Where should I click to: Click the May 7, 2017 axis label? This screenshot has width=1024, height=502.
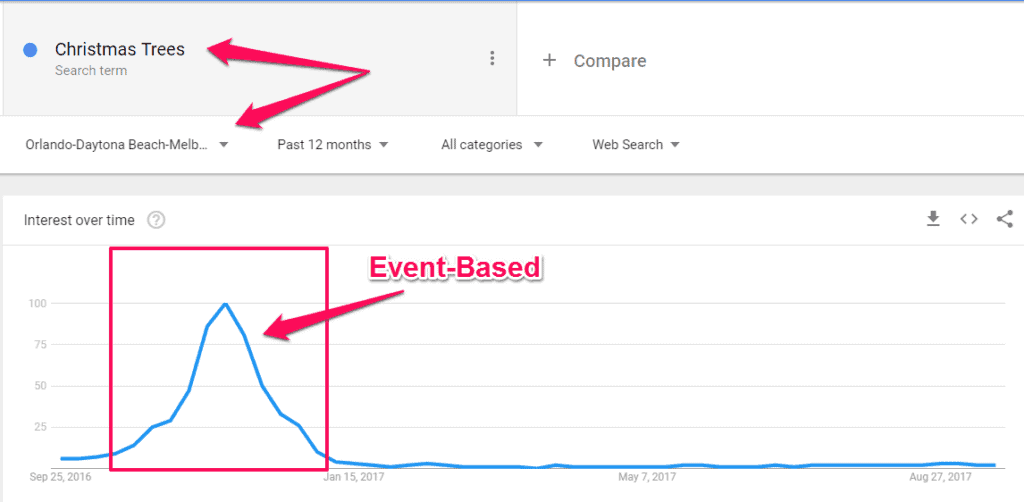point(647,478)
